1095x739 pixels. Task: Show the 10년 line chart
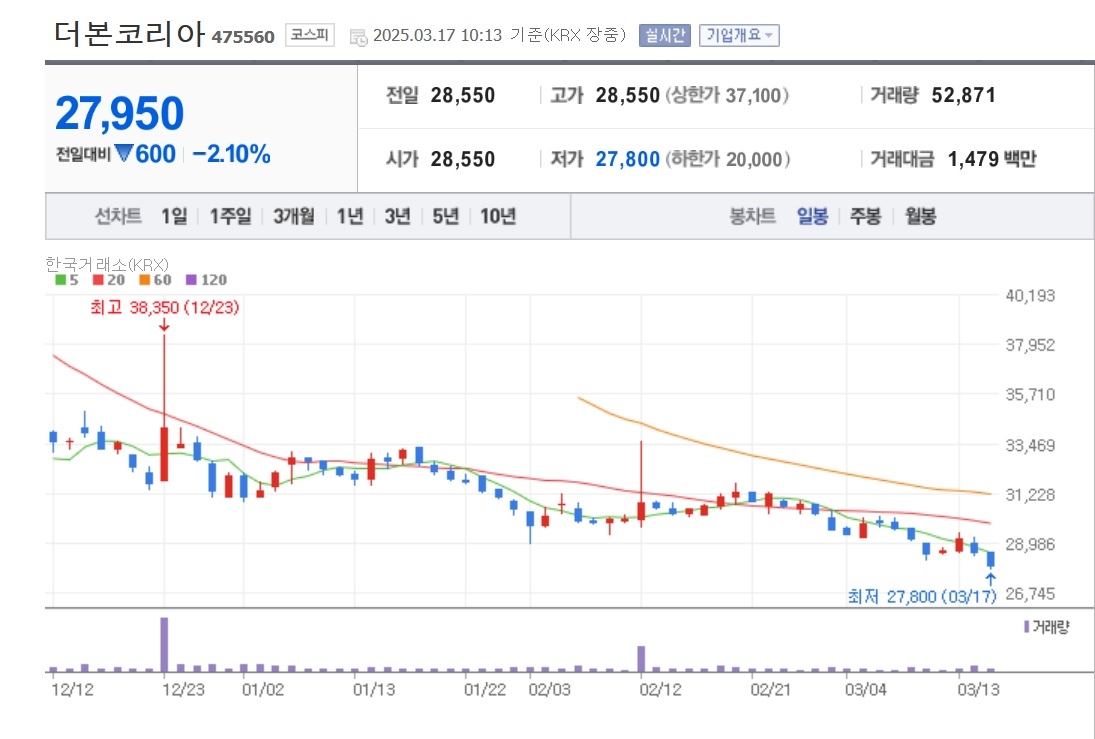coord(498,217)
